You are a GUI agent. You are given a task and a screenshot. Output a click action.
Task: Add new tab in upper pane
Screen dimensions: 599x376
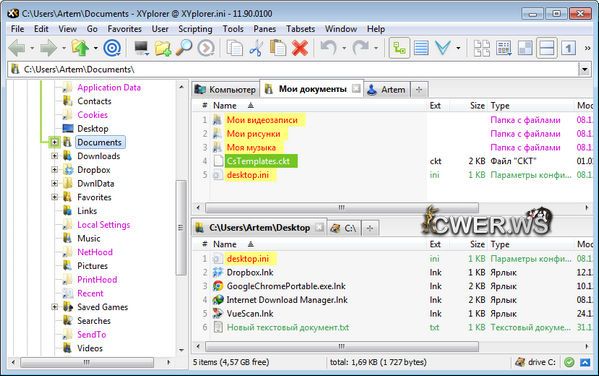pos(419,90)
